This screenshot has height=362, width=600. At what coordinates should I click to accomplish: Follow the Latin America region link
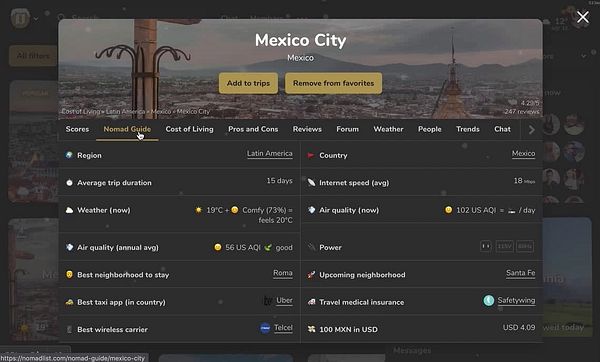(x=270, y=154)
